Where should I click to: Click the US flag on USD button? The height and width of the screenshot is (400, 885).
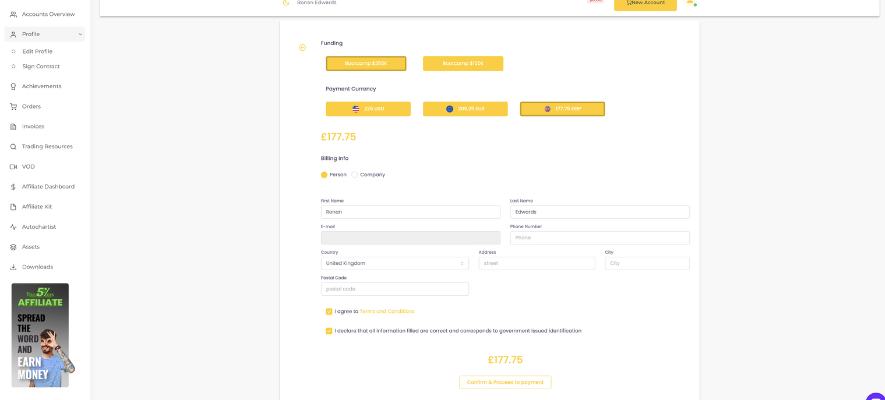pos(356,109)
